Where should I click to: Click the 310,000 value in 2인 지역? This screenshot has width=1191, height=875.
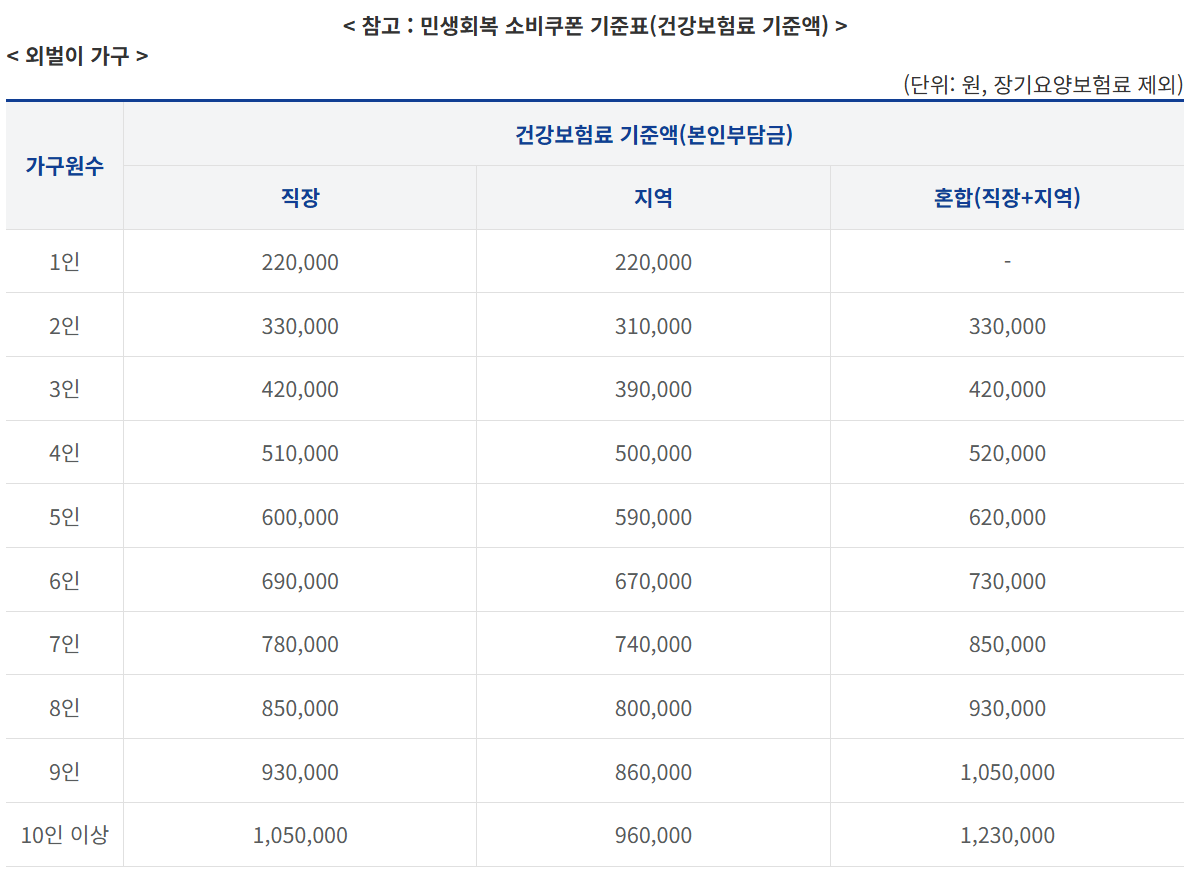tap(652, 326)
